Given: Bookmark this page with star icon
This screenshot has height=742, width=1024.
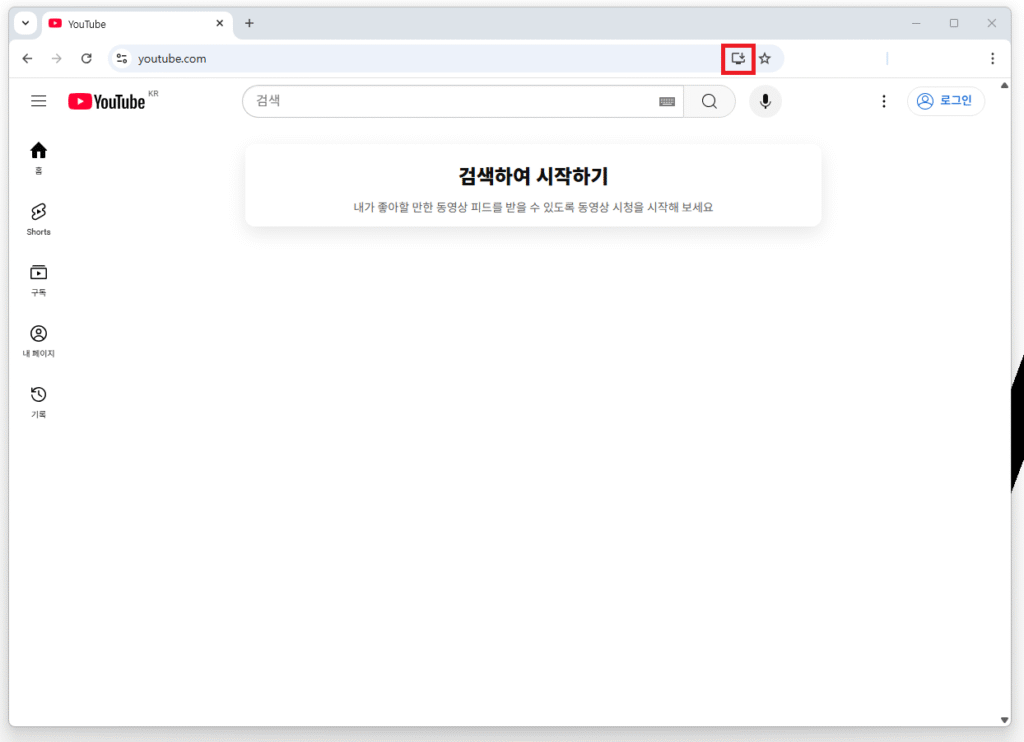Looking at the screenshot, I should pyautogui.click(x=765, y=59).
